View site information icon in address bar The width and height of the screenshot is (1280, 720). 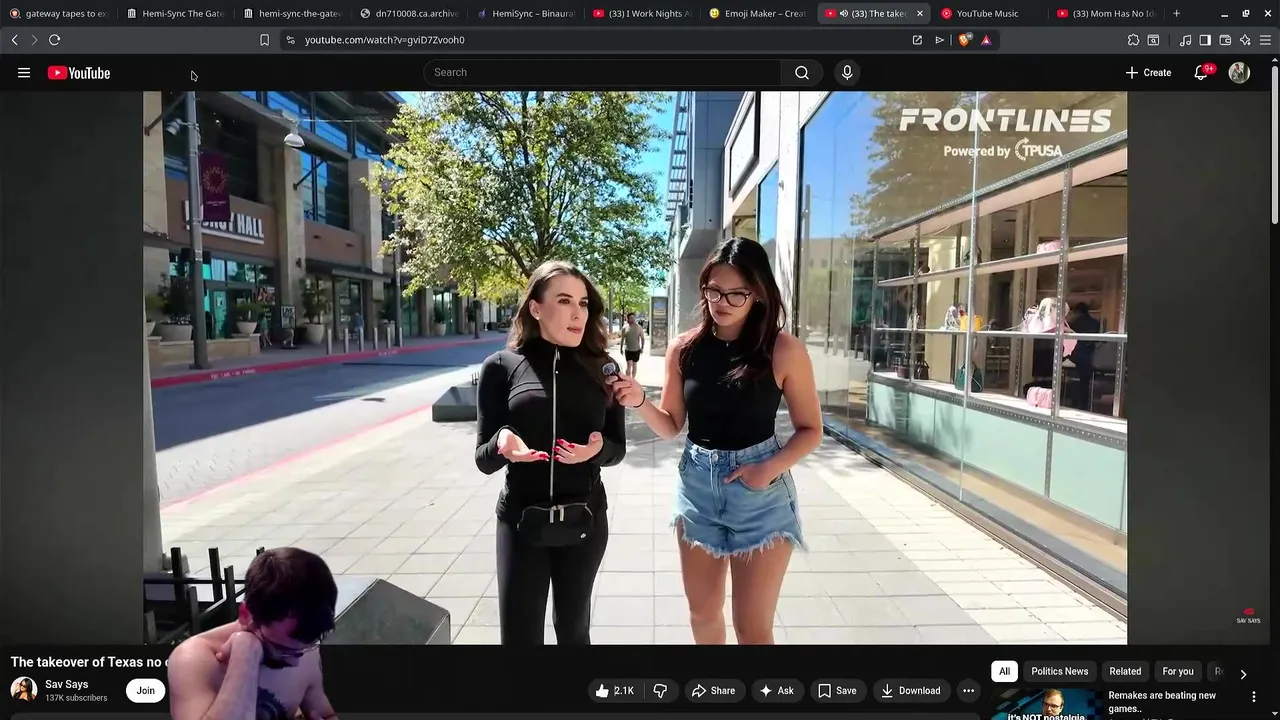click(291, 40)
